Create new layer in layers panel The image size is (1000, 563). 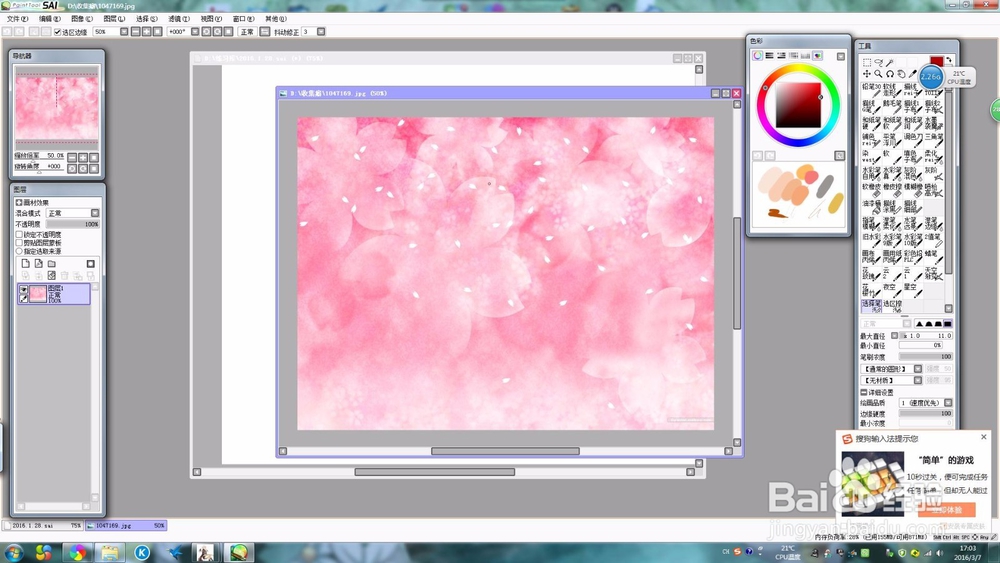point(26,263)
